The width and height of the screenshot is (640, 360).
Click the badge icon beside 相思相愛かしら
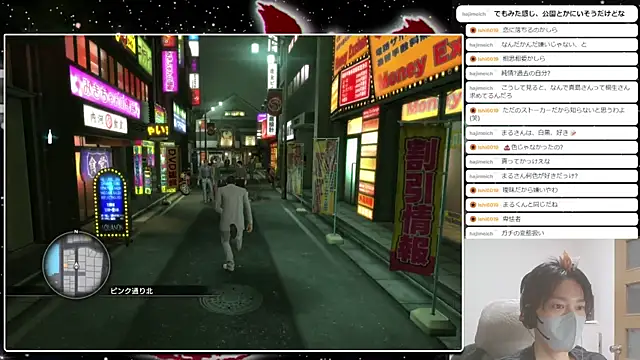473,59
